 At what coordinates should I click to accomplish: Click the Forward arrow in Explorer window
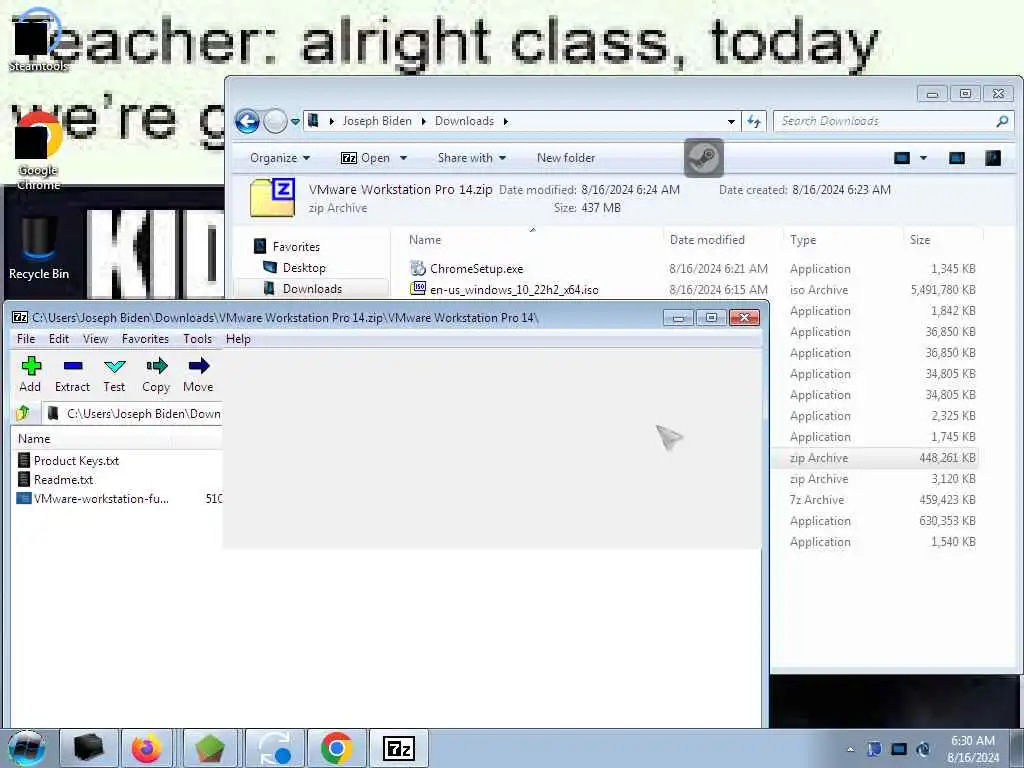[276, 121]
